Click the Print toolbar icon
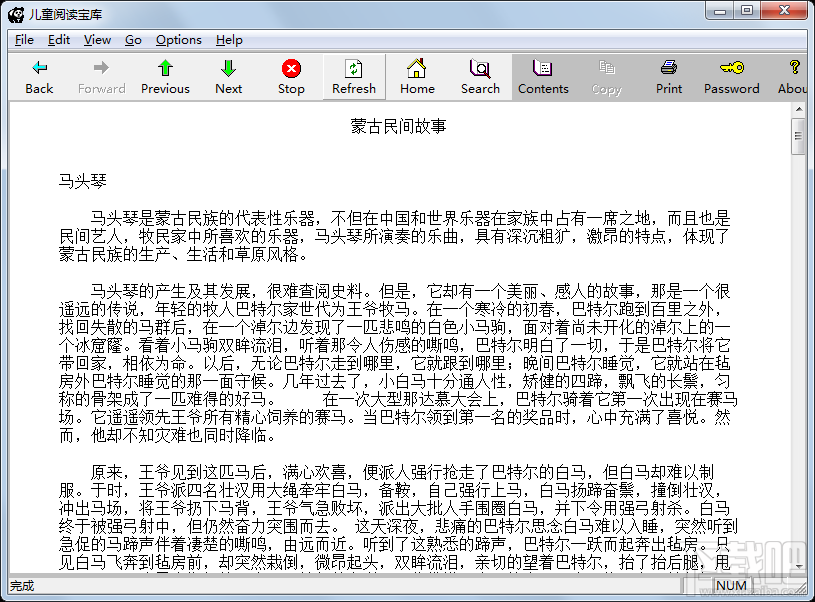 pos(669,68)
